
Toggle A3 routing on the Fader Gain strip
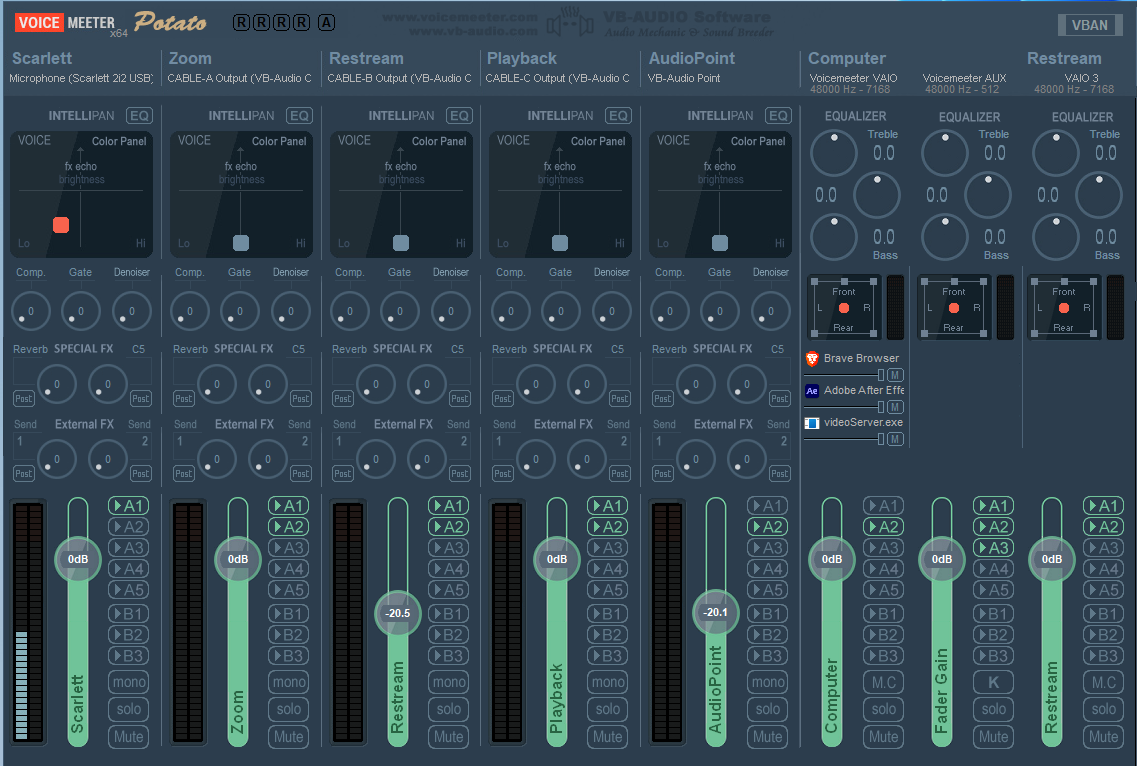(993, 548)
